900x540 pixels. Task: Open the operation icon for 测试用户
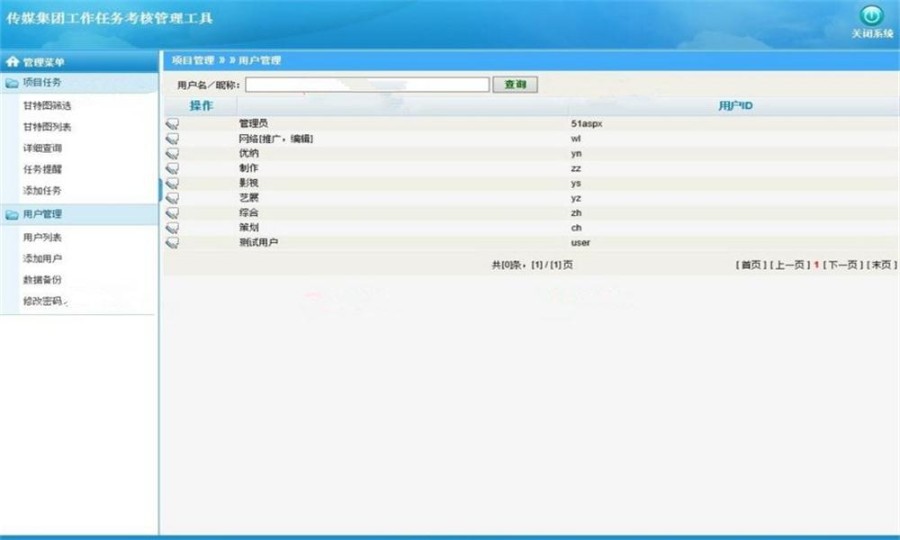tap(172, 243)
